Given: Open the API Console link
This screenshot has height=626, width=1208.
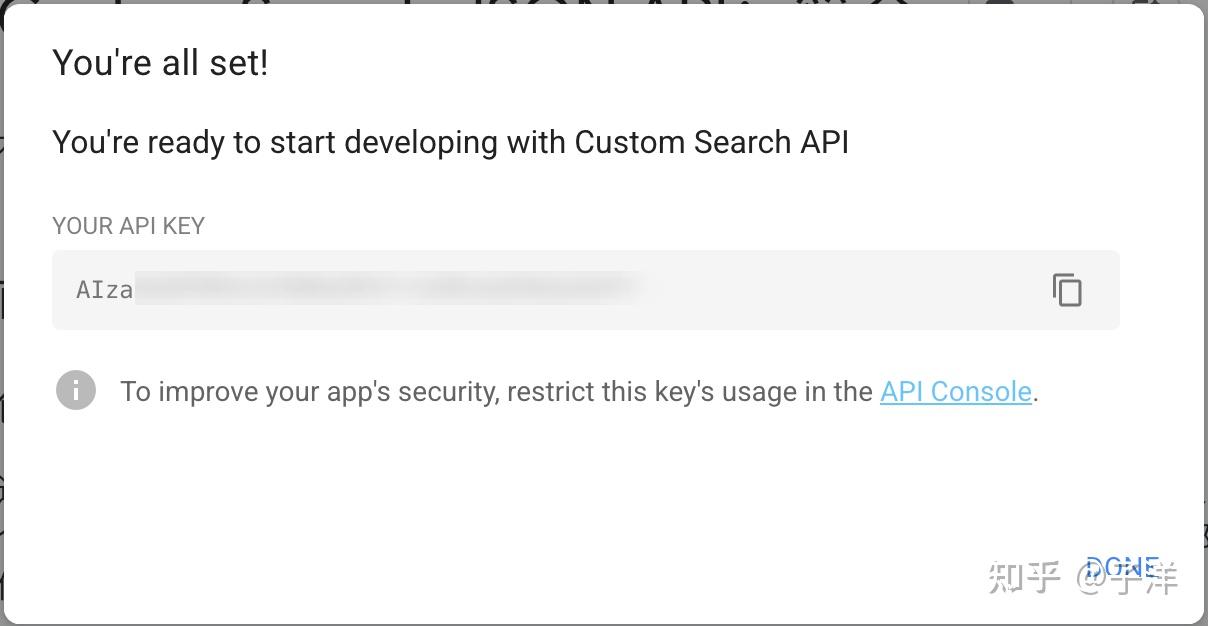Looking at the screenshot, I should 955,391.
